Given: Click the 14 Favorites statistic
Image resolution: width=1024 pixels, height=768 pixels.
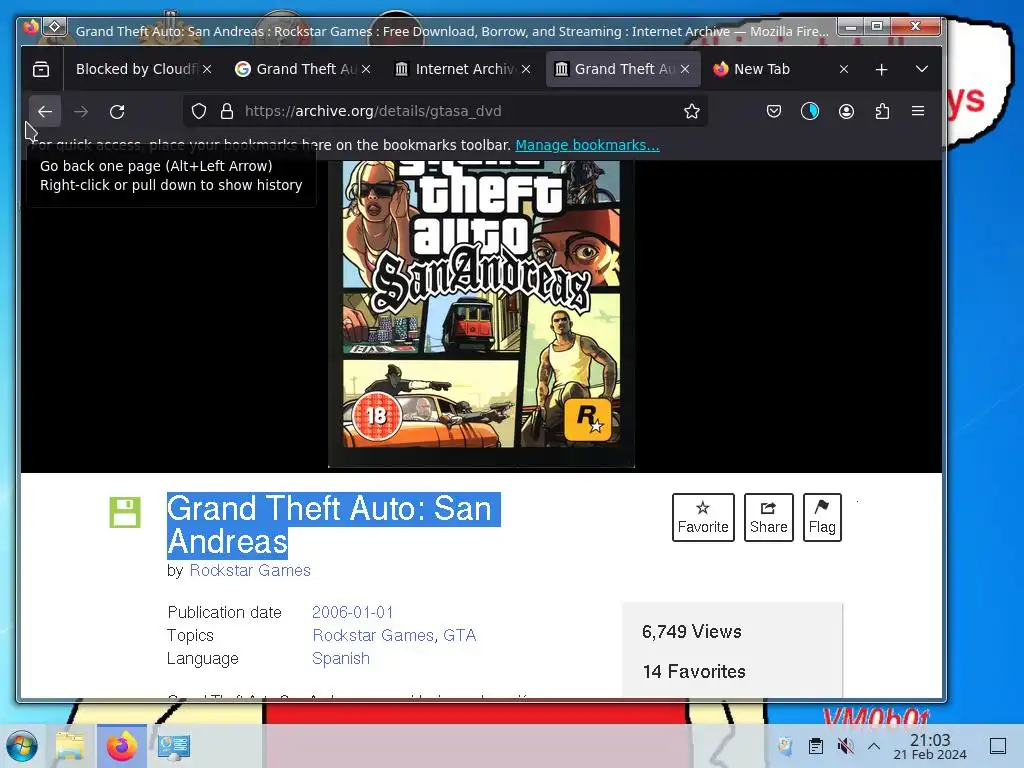Looking at the screenshot, I should (694, 672).
